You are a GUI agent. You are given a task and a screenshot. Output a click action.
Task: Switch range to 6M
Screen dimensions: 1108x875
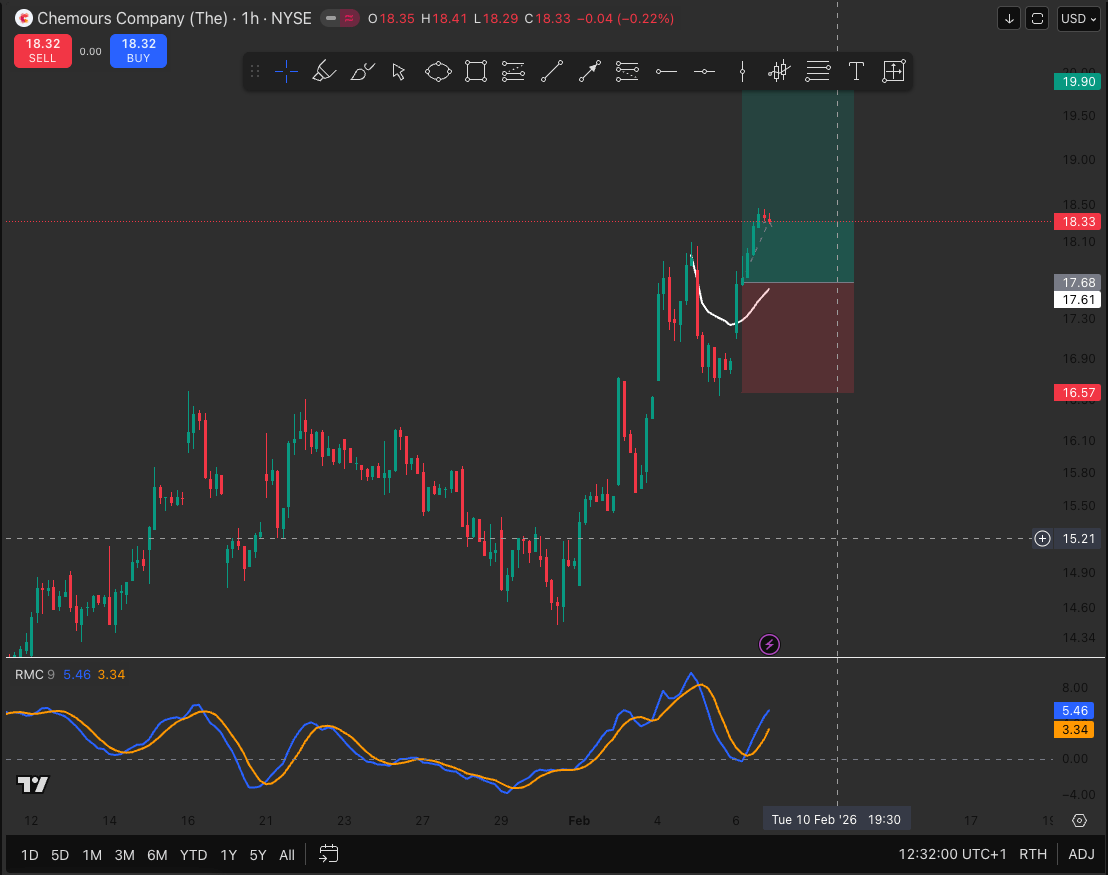click(x=157, y=855)
